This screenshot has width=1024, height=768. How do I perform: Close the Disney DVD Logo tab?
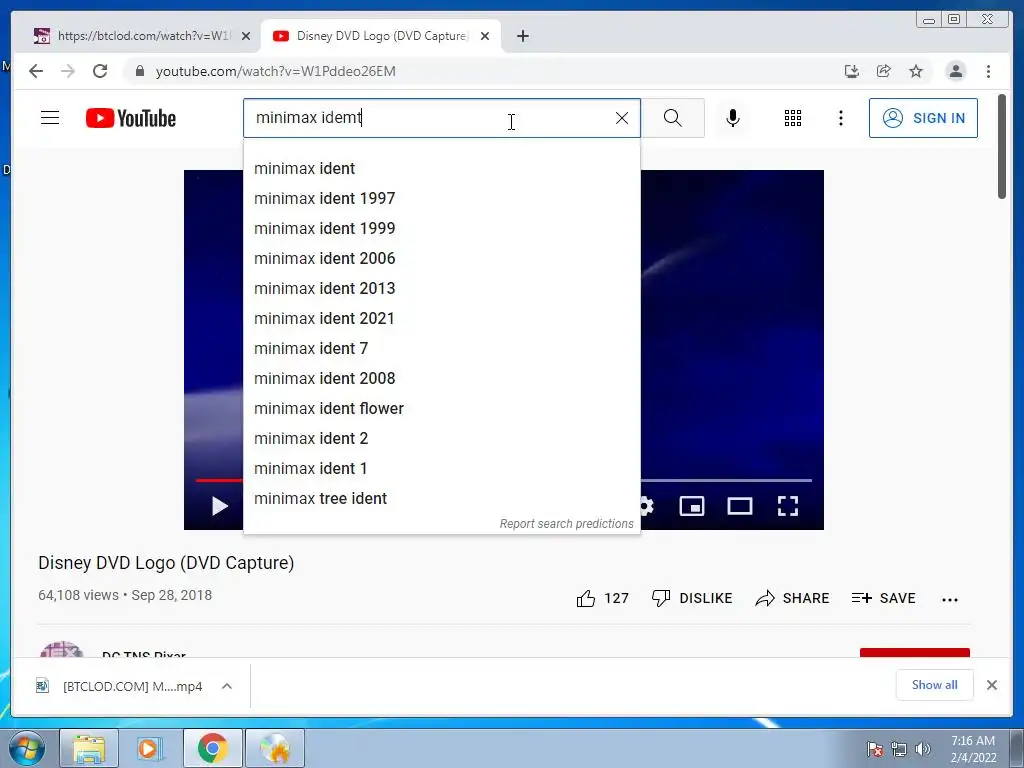[x=485, y=36]
